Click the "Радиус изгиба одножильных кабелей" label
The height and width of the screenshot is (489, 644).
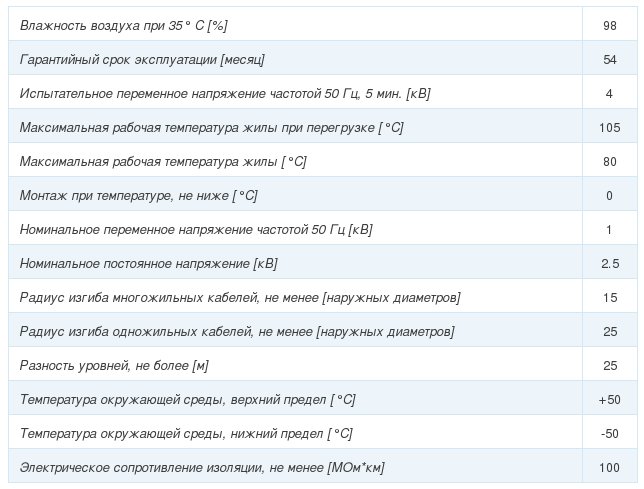(x=237, y=332)
